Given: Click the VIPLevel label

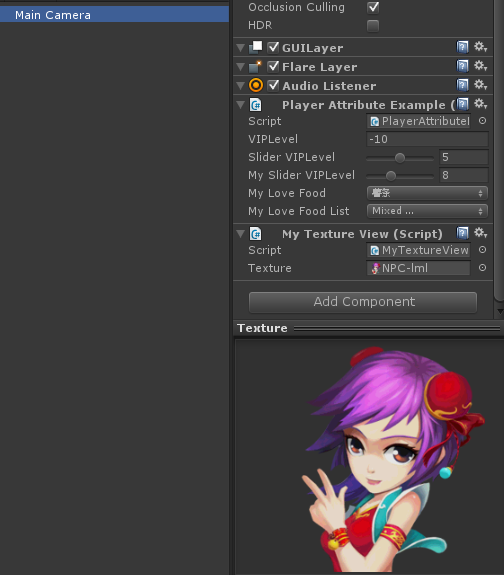Looking at the screenshot, I should pos(273,139).
